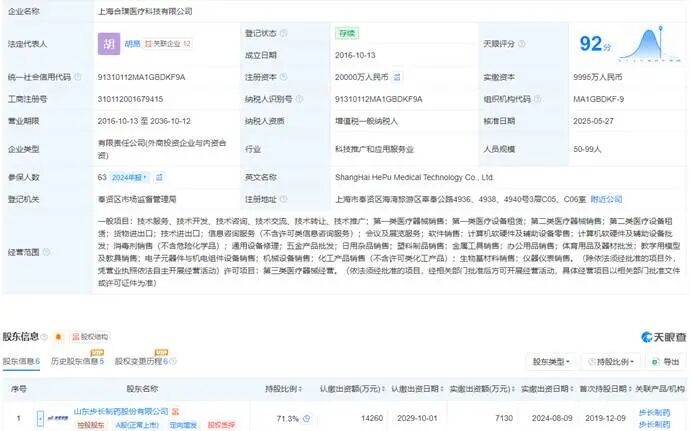Viewport: 691px width, 431px height.
Task: Click the 控股股东 tag
Action: tap(91, 425)
